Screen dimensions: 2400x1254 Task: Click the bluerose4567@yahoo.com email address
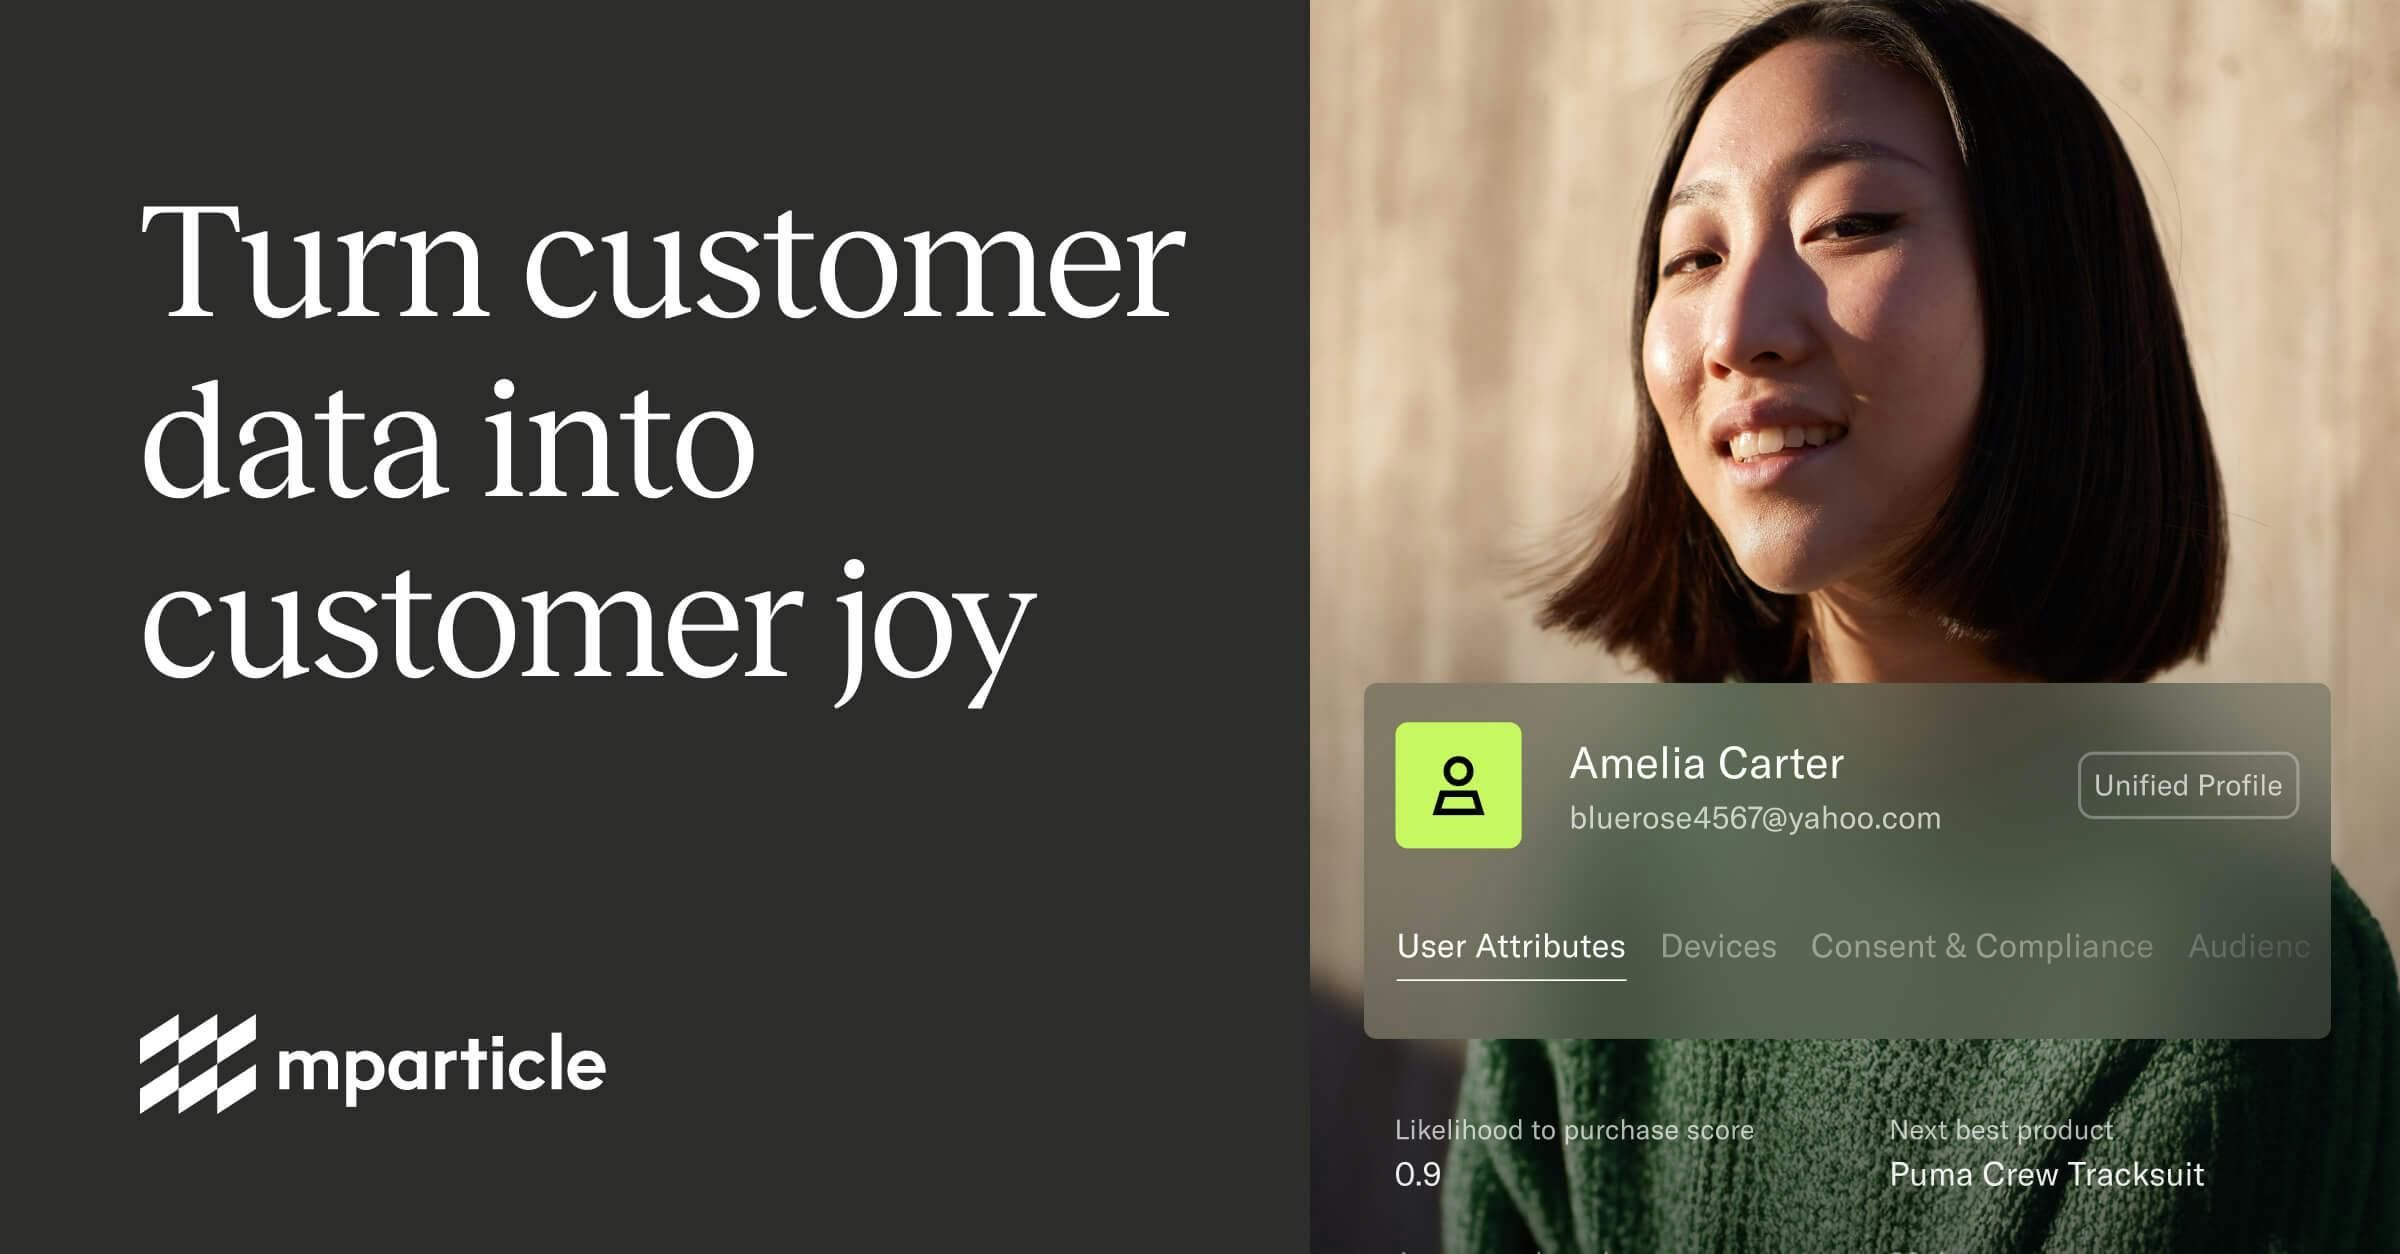[1755, 818]
